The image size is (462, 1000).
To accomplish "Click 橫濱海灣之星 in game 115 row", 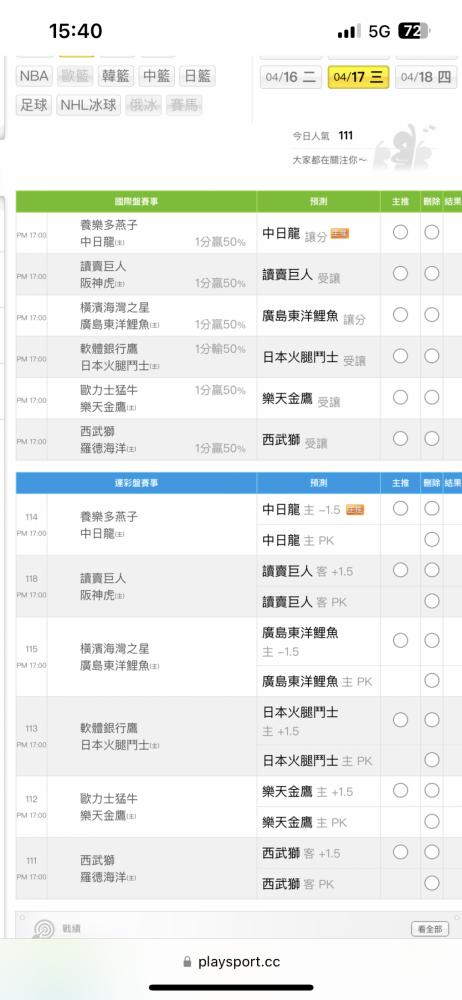I will (115, 649).
